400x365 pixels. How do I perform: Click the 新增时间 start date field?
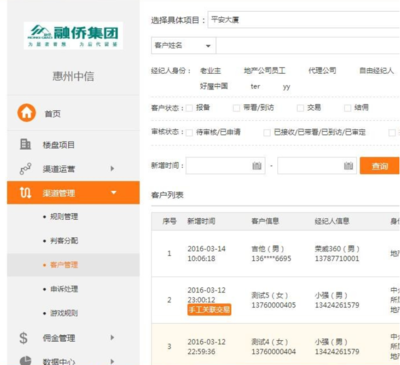point(226,166)
